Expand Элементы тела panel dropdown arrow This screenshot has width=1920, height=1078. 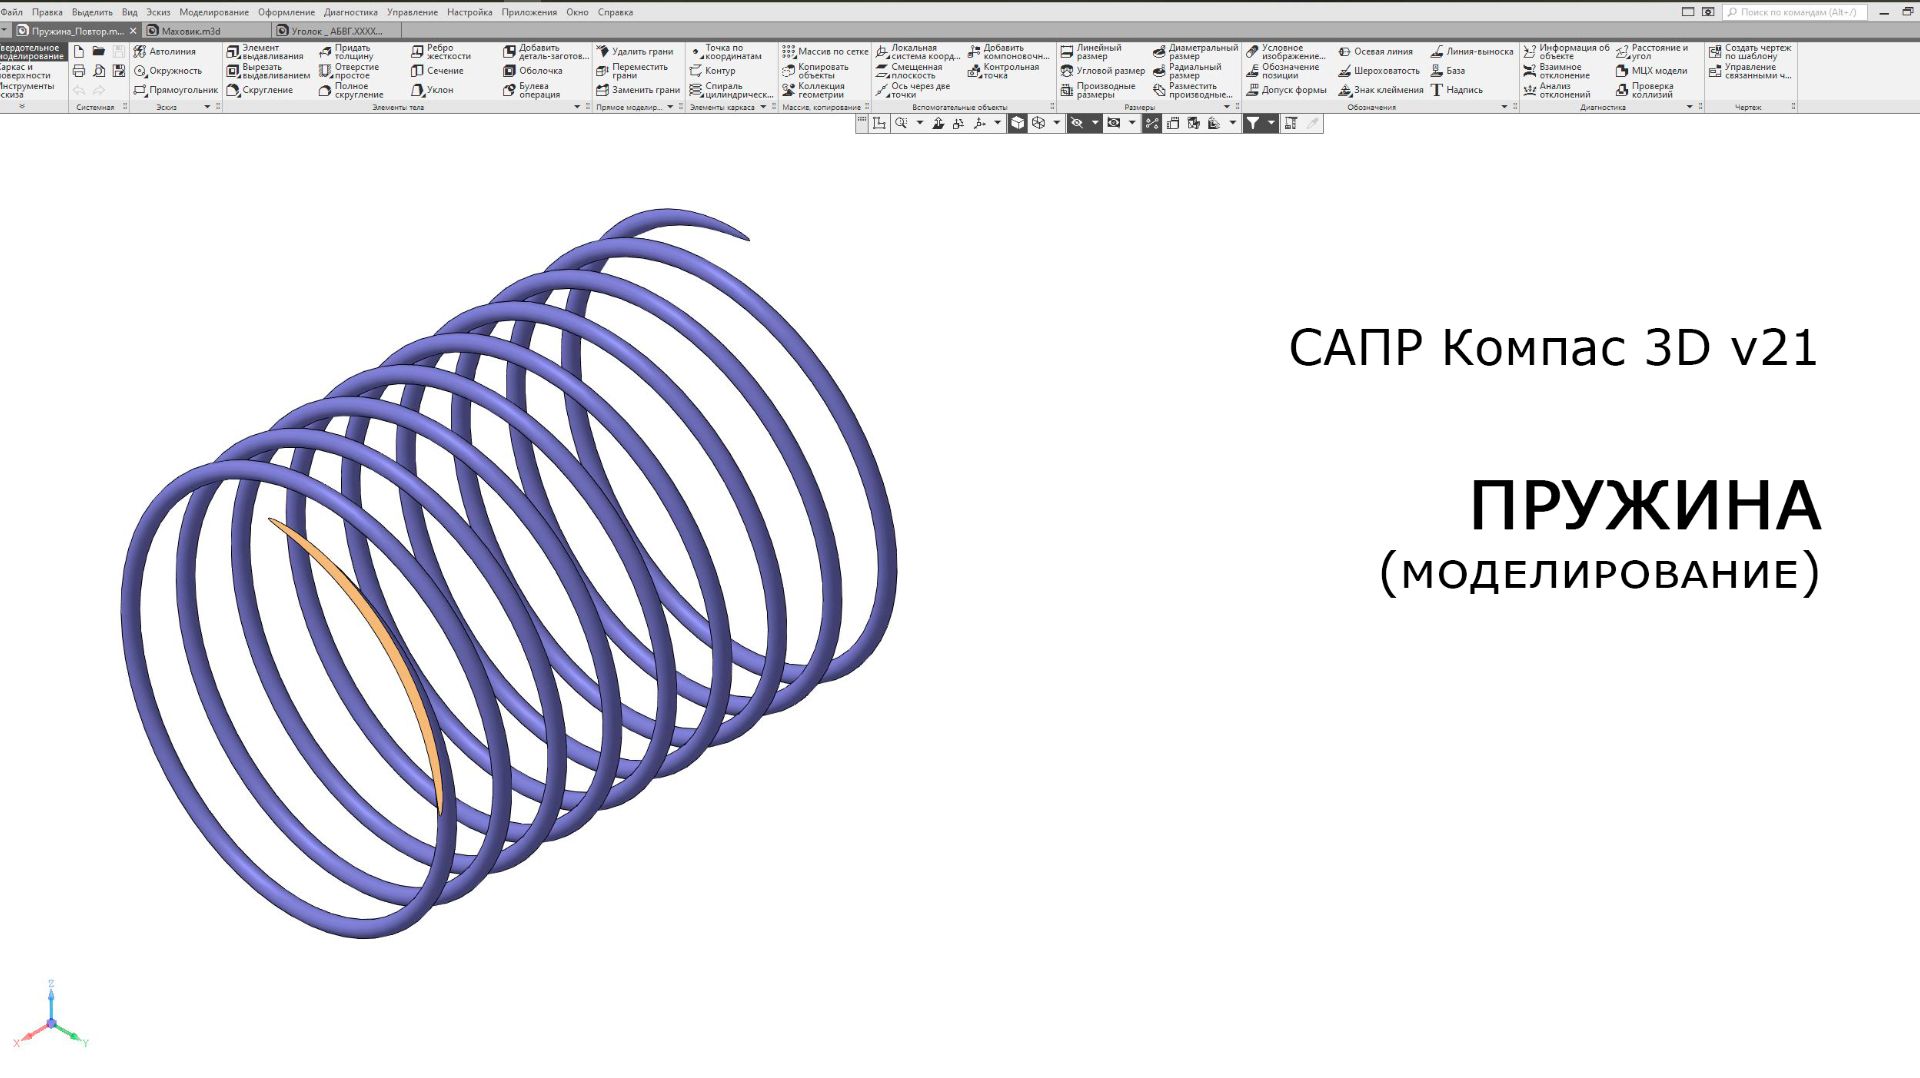(577, 107)
